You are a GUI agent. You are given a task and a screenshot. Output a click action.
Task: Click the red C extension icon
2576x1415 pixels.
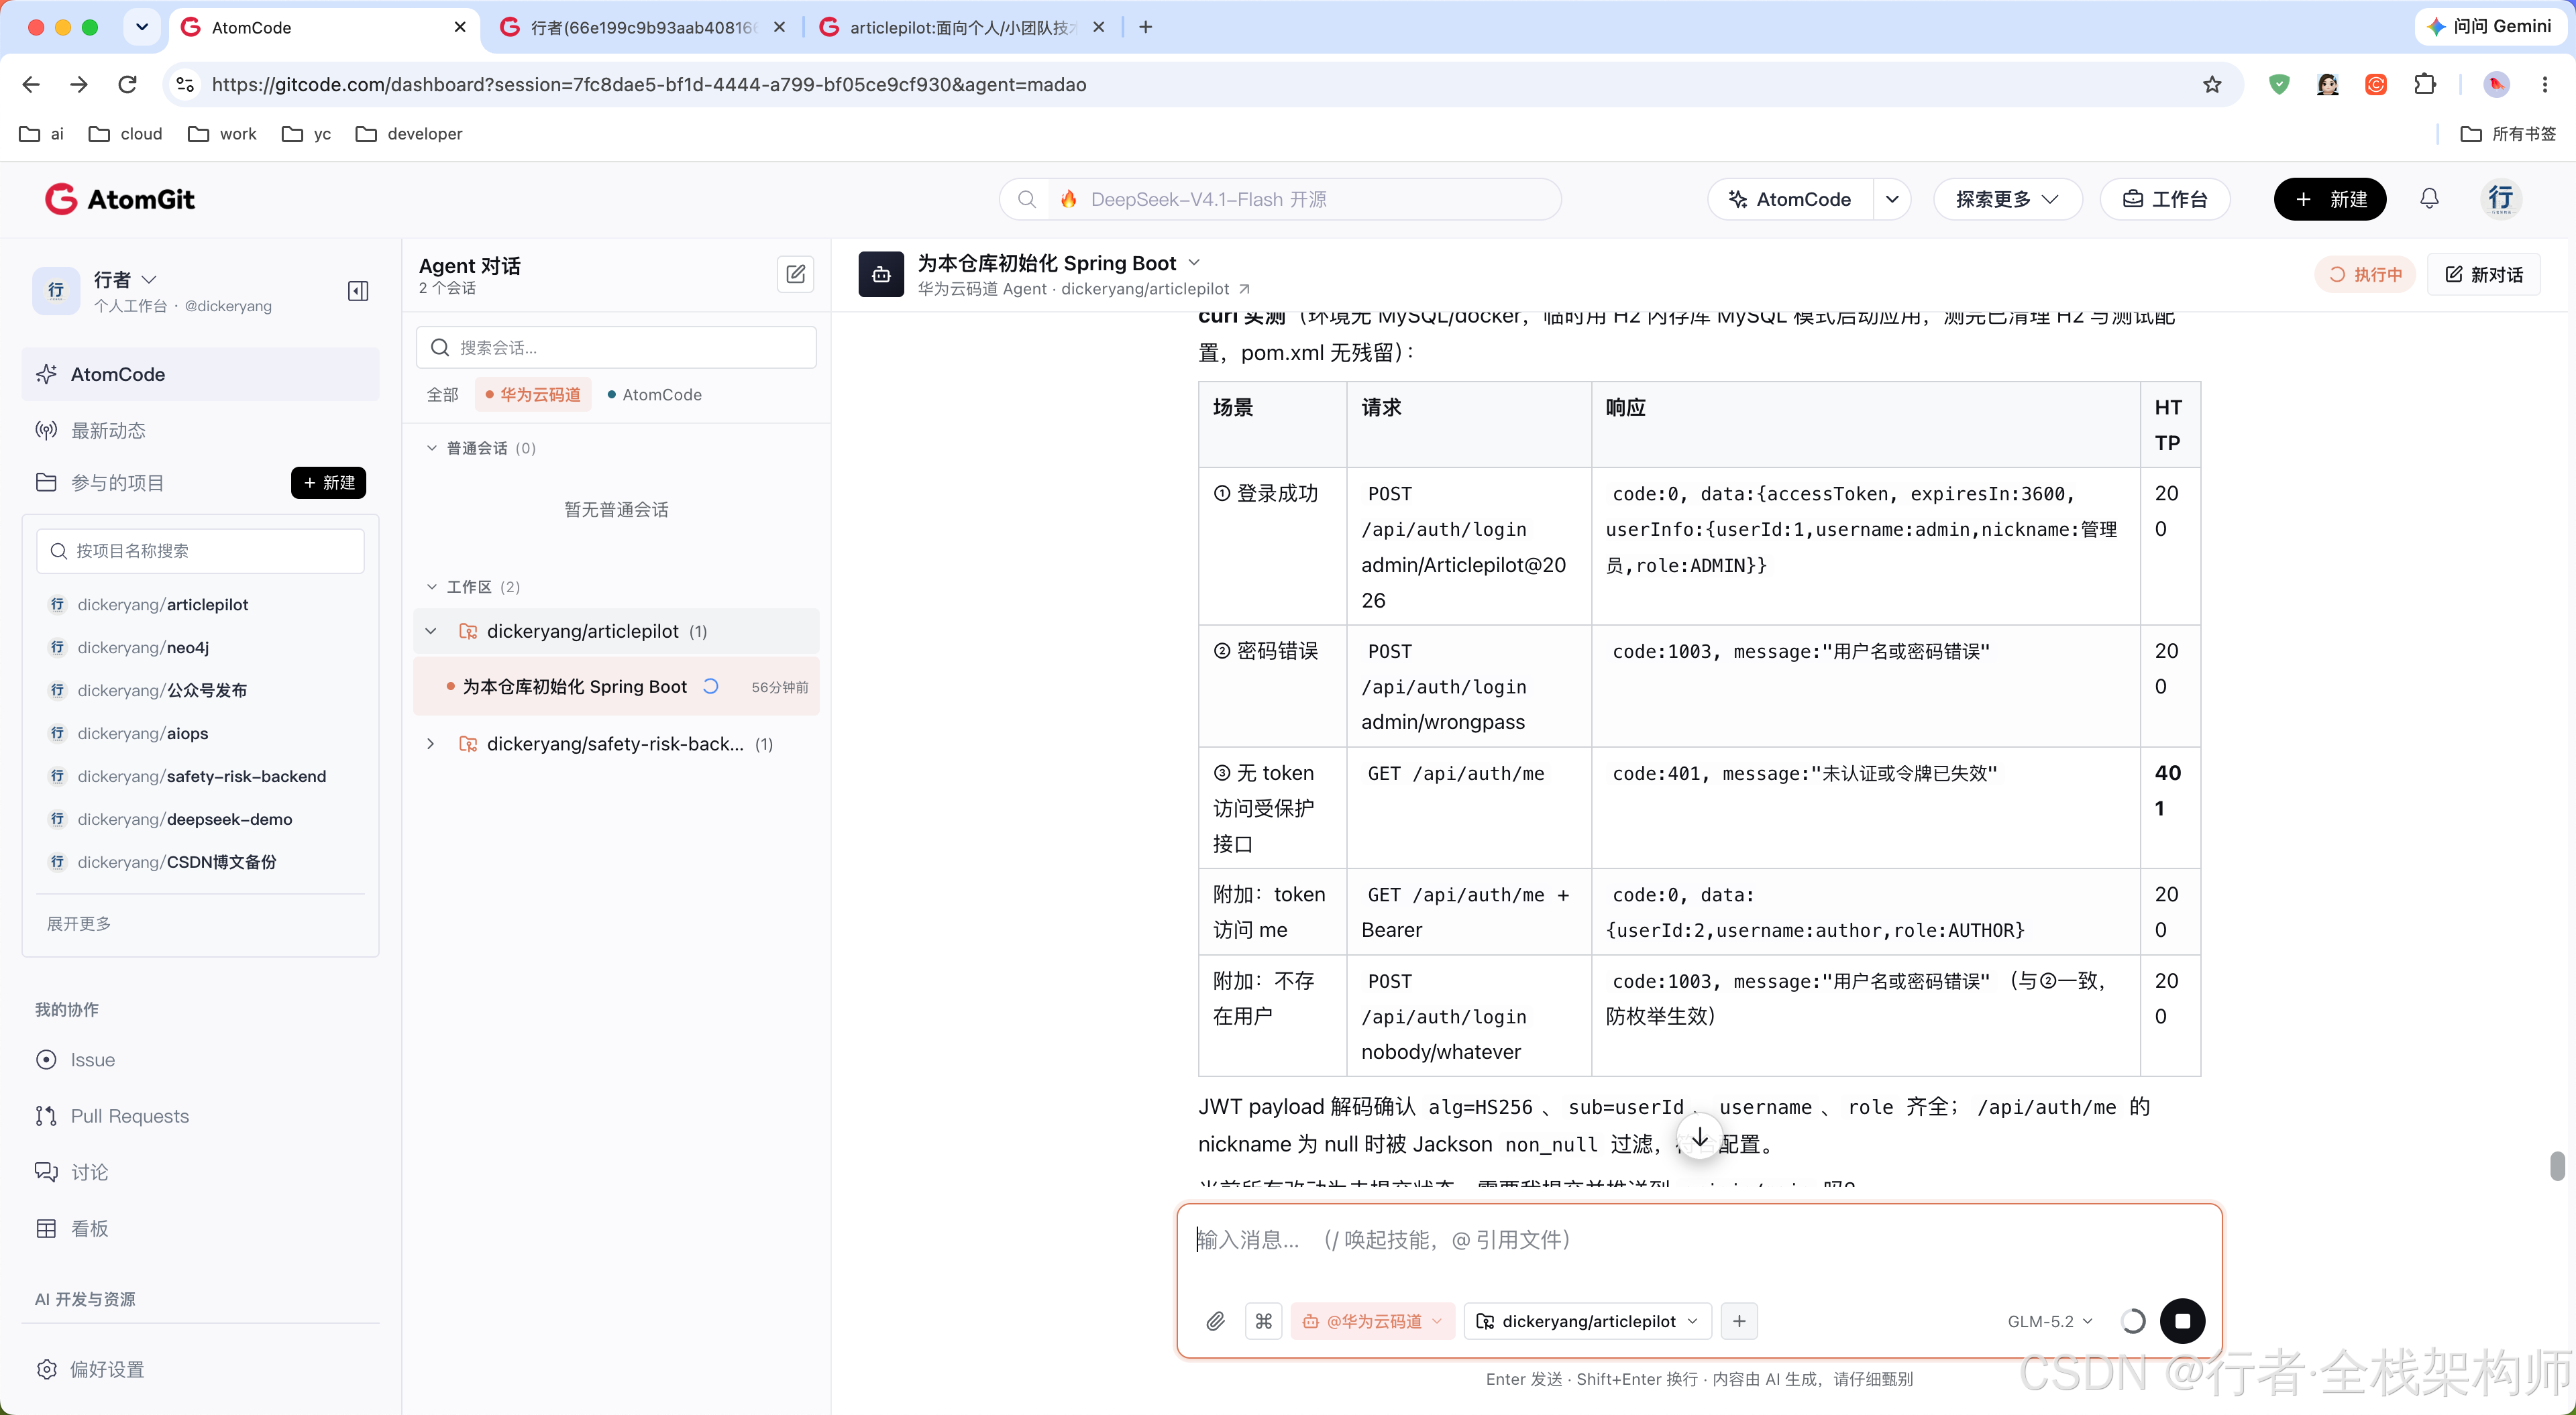[2376, 84]
